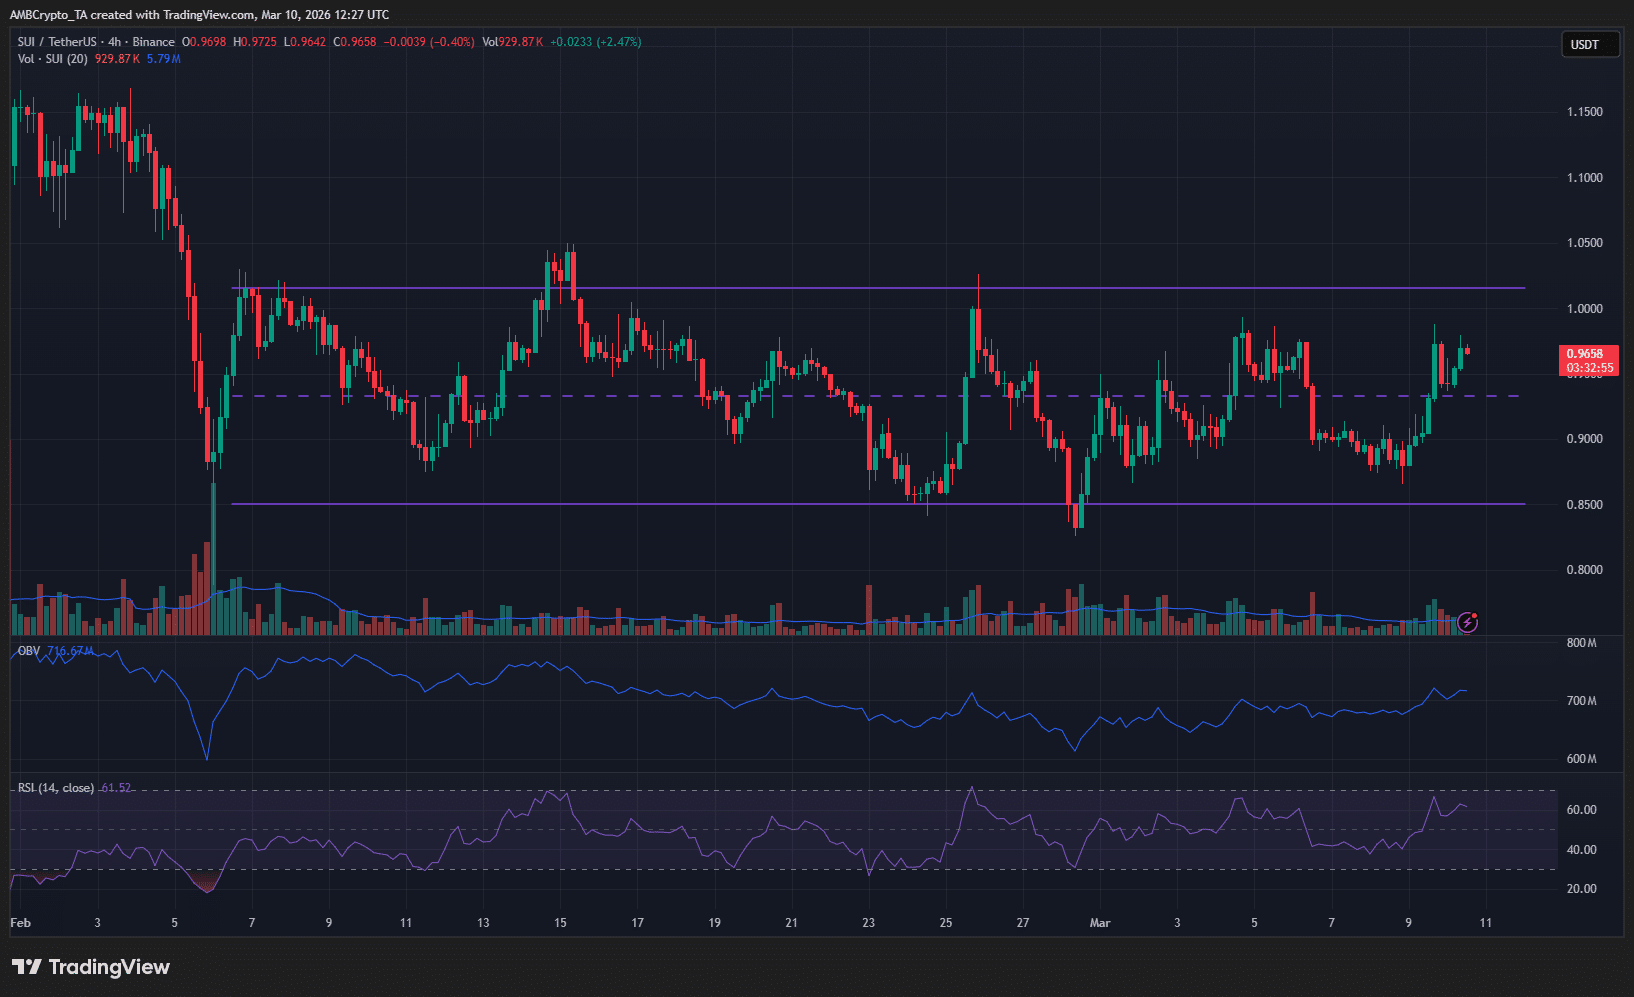The image size is (1634, 997).
Task: Click the 1.0000 price scale label
Action: 1584,309
